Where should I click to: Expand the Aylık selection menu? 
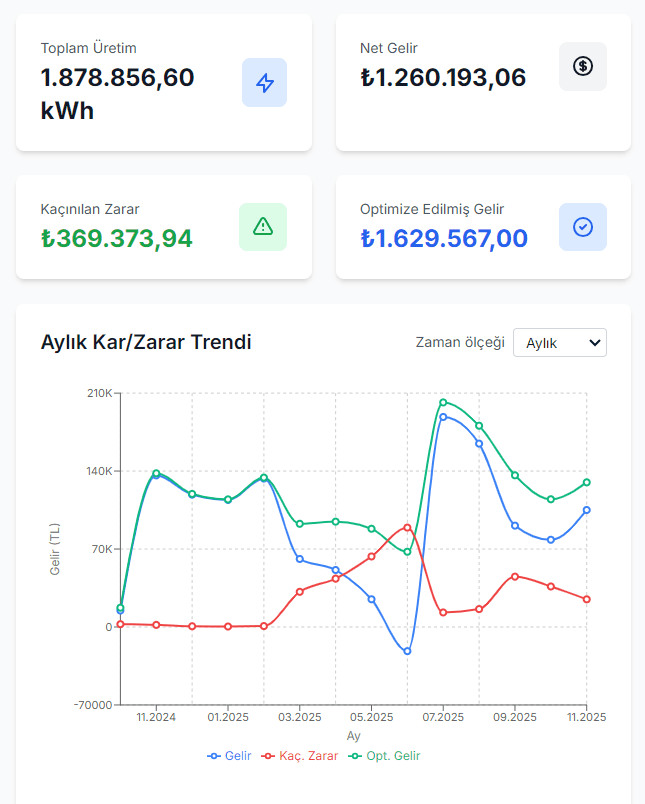[x=560, y=342]
